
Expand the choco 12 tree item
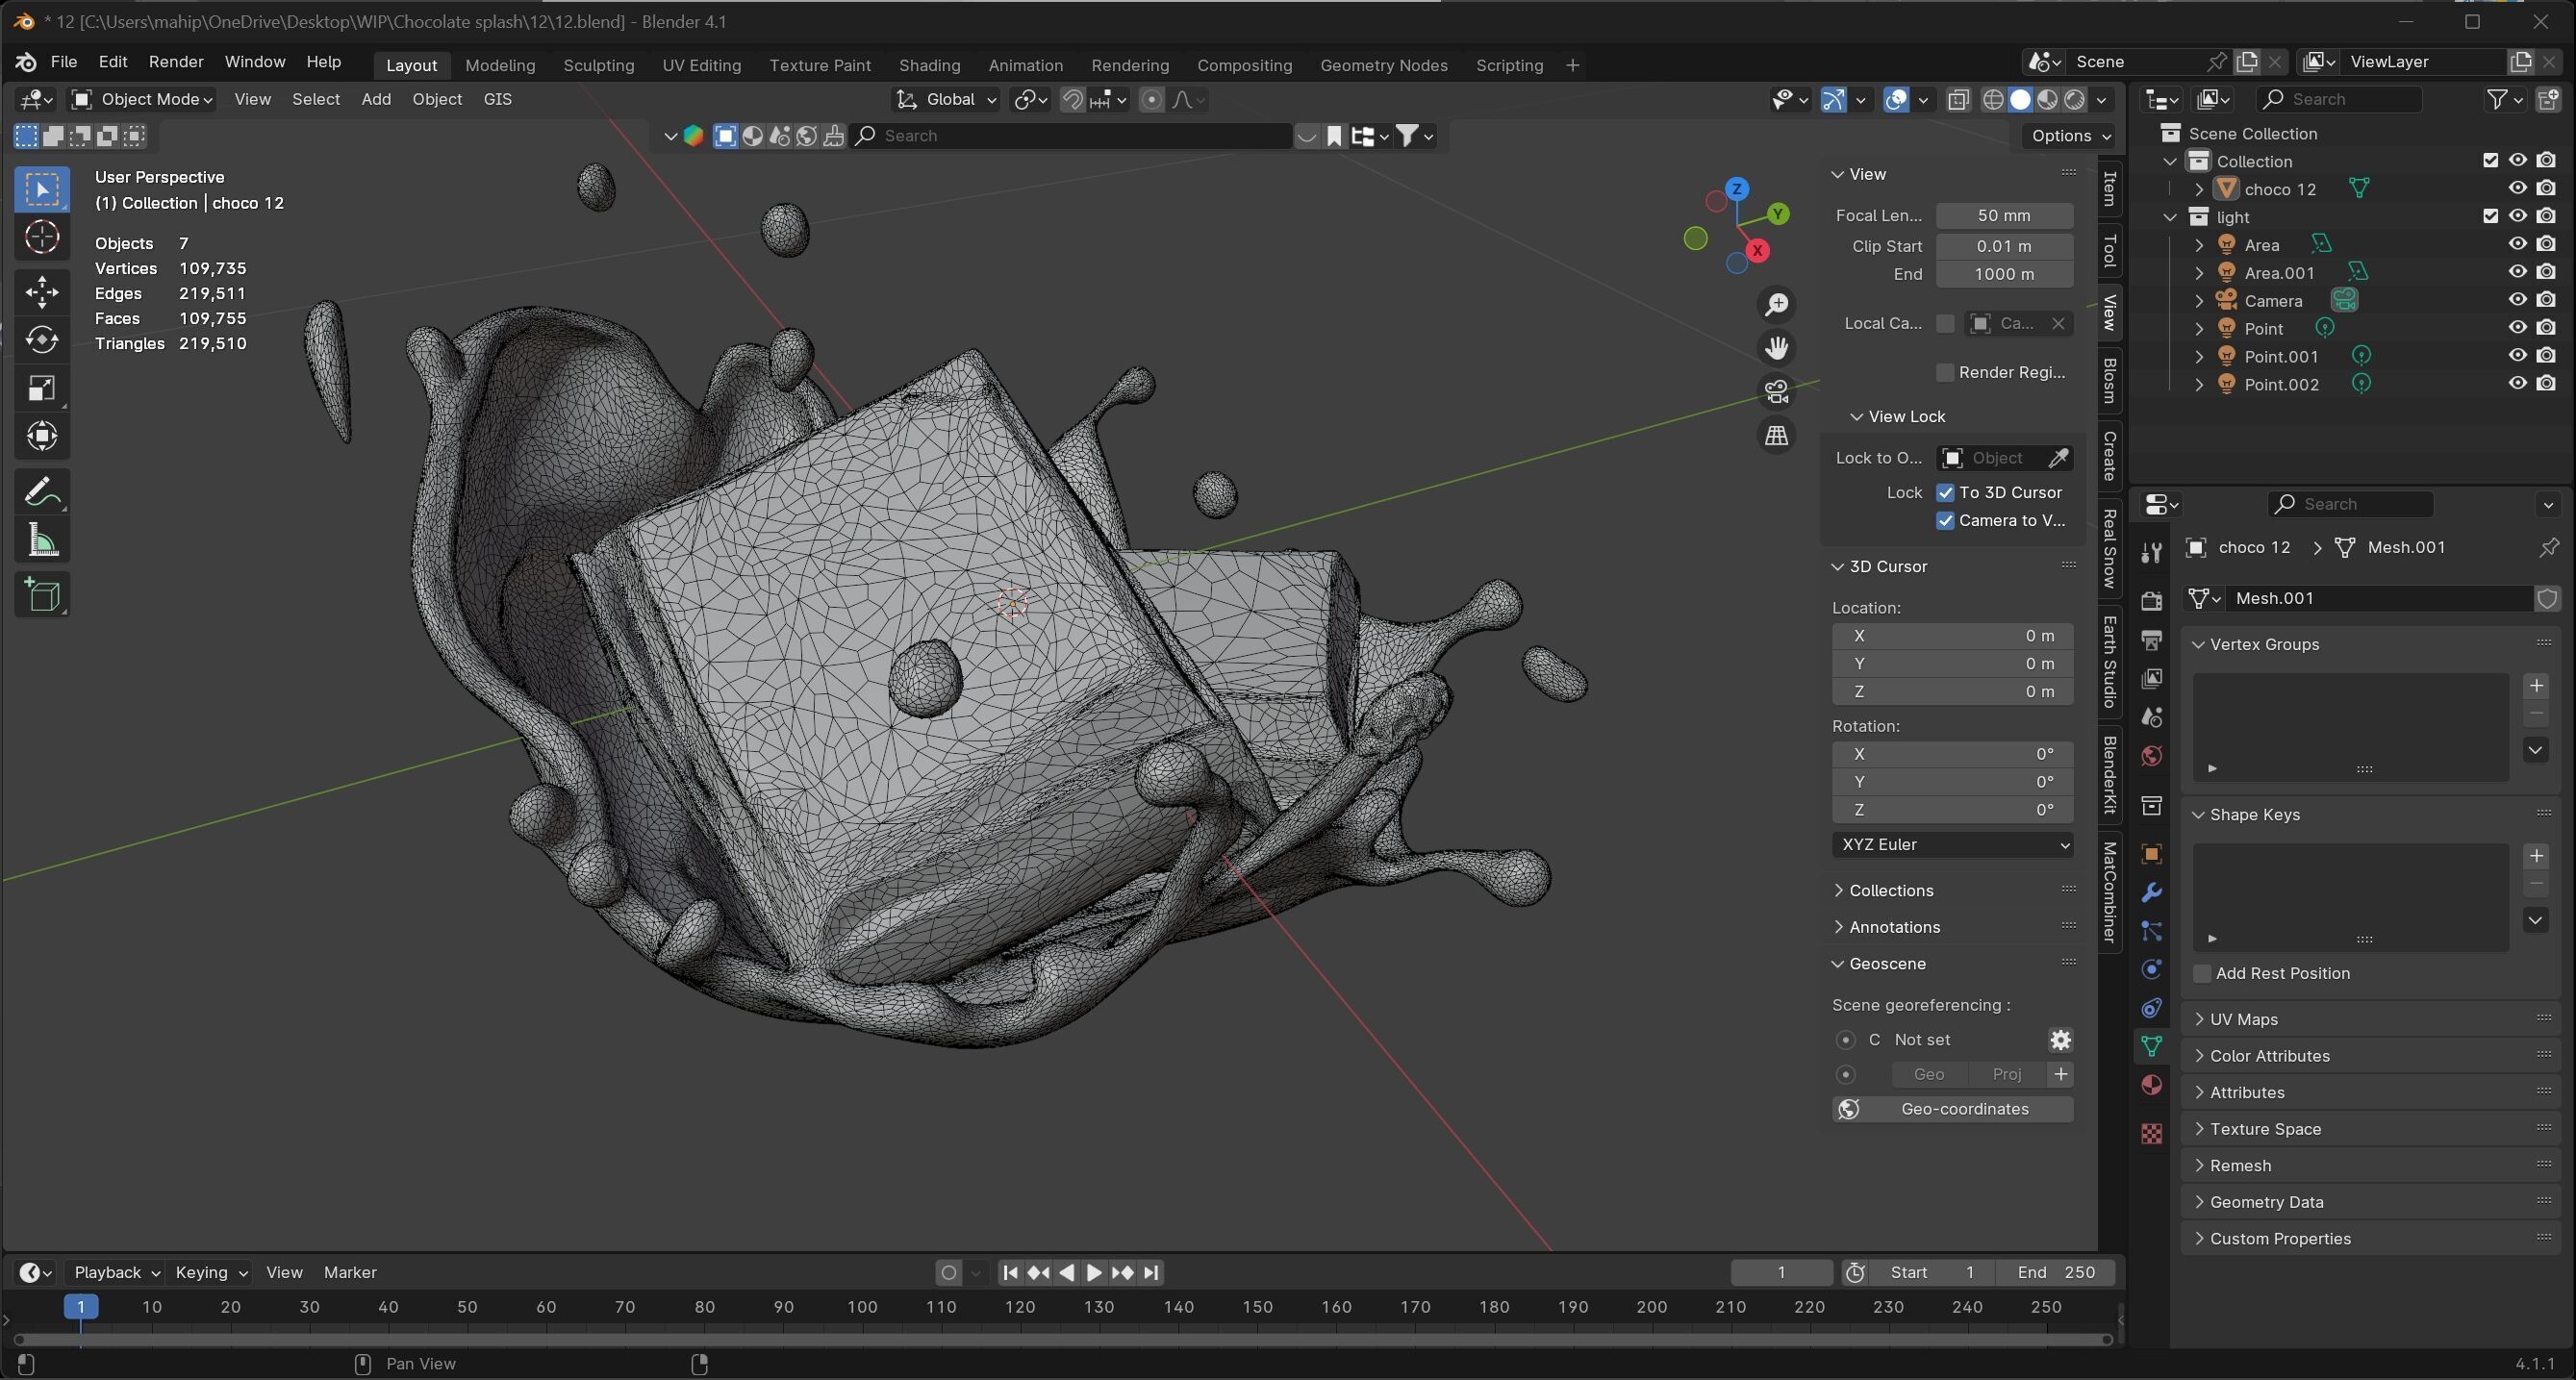click(x=2198, y=189)
